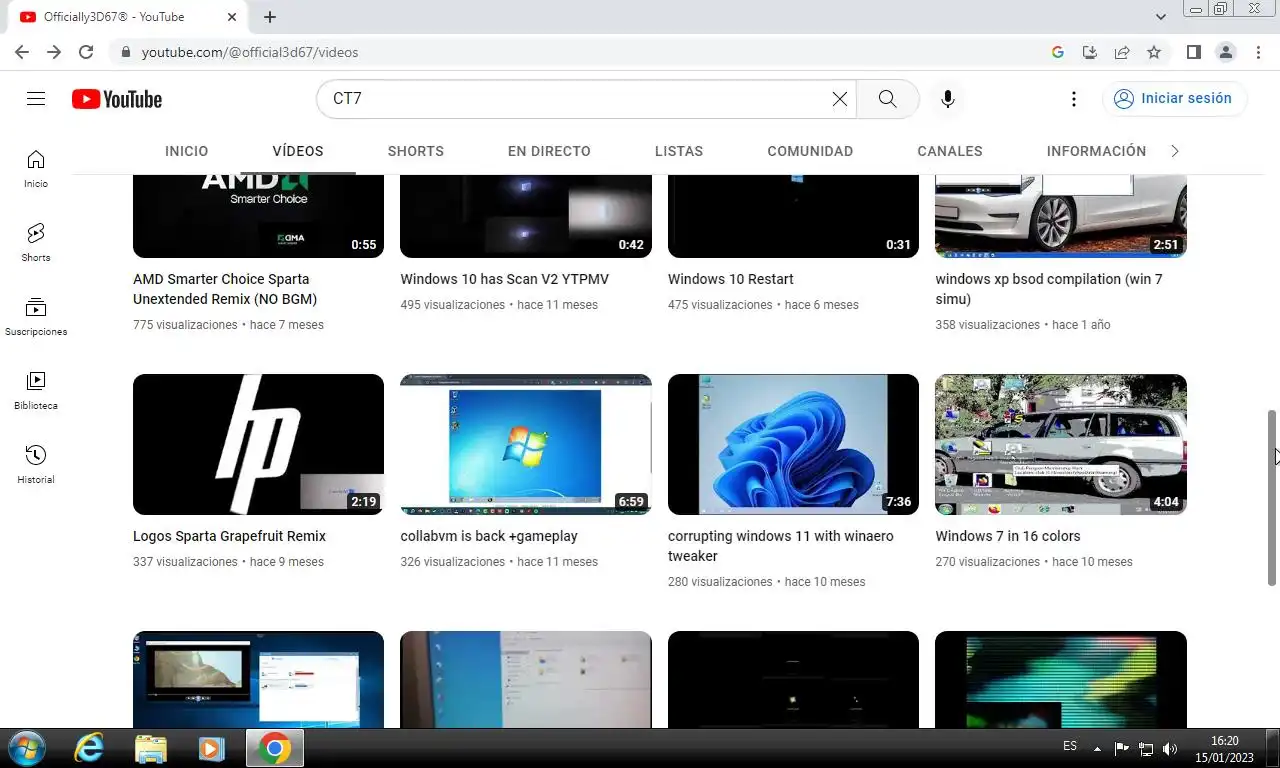Open Windows Media Player from taskbar
The height and width of the screenshot is (768, 1280).
tap(211, 748)
